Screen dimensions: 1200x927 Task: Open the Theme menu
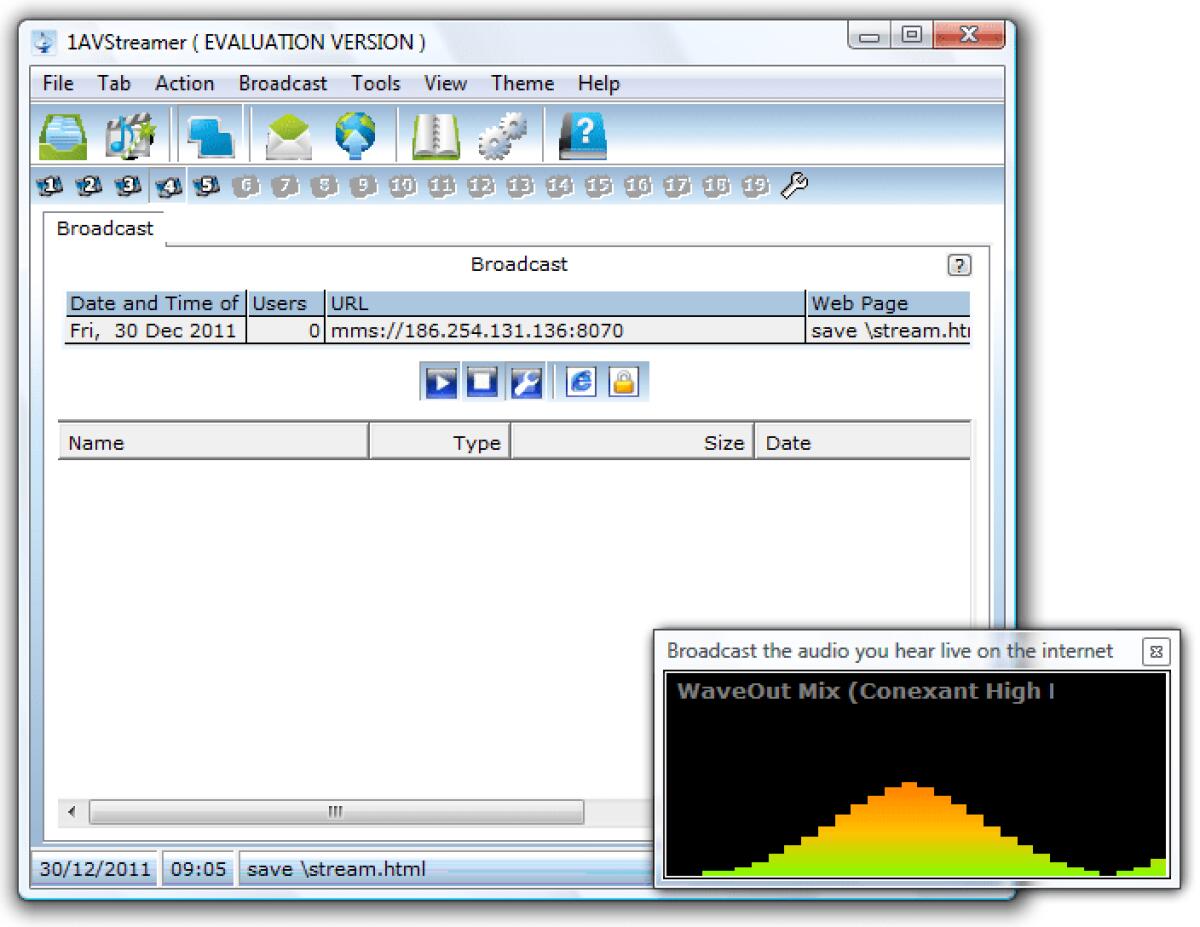point(521,83)
